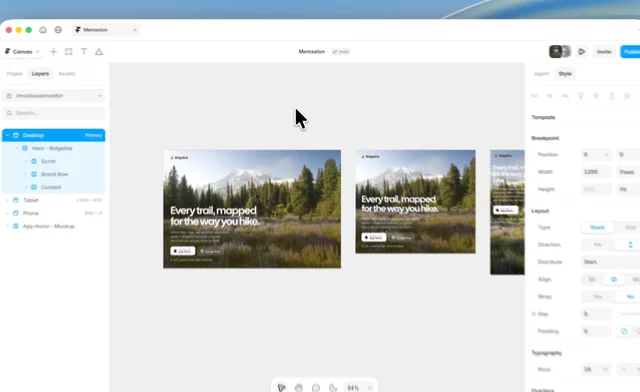Select the Scrim layer
640x392 pixels.
click(x=53, y=161)
